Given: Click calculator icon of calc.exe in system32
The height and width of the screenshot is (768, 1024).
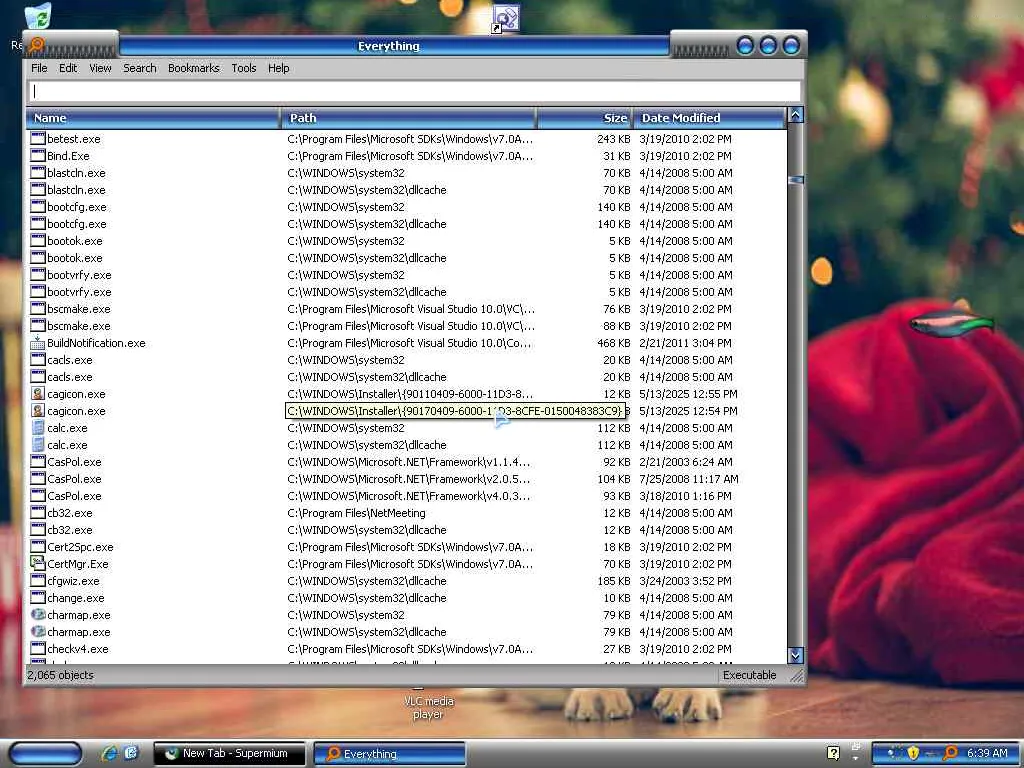Looking at the screenshot, I should 38,428.
